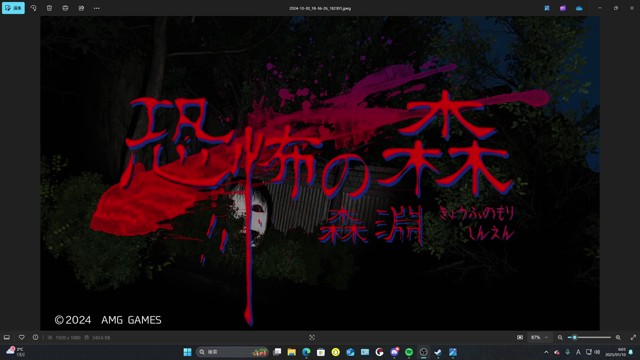Zoom out with the minus magnifier icon
This screenshot has width=640, height=360.
[x=560, y=338]
